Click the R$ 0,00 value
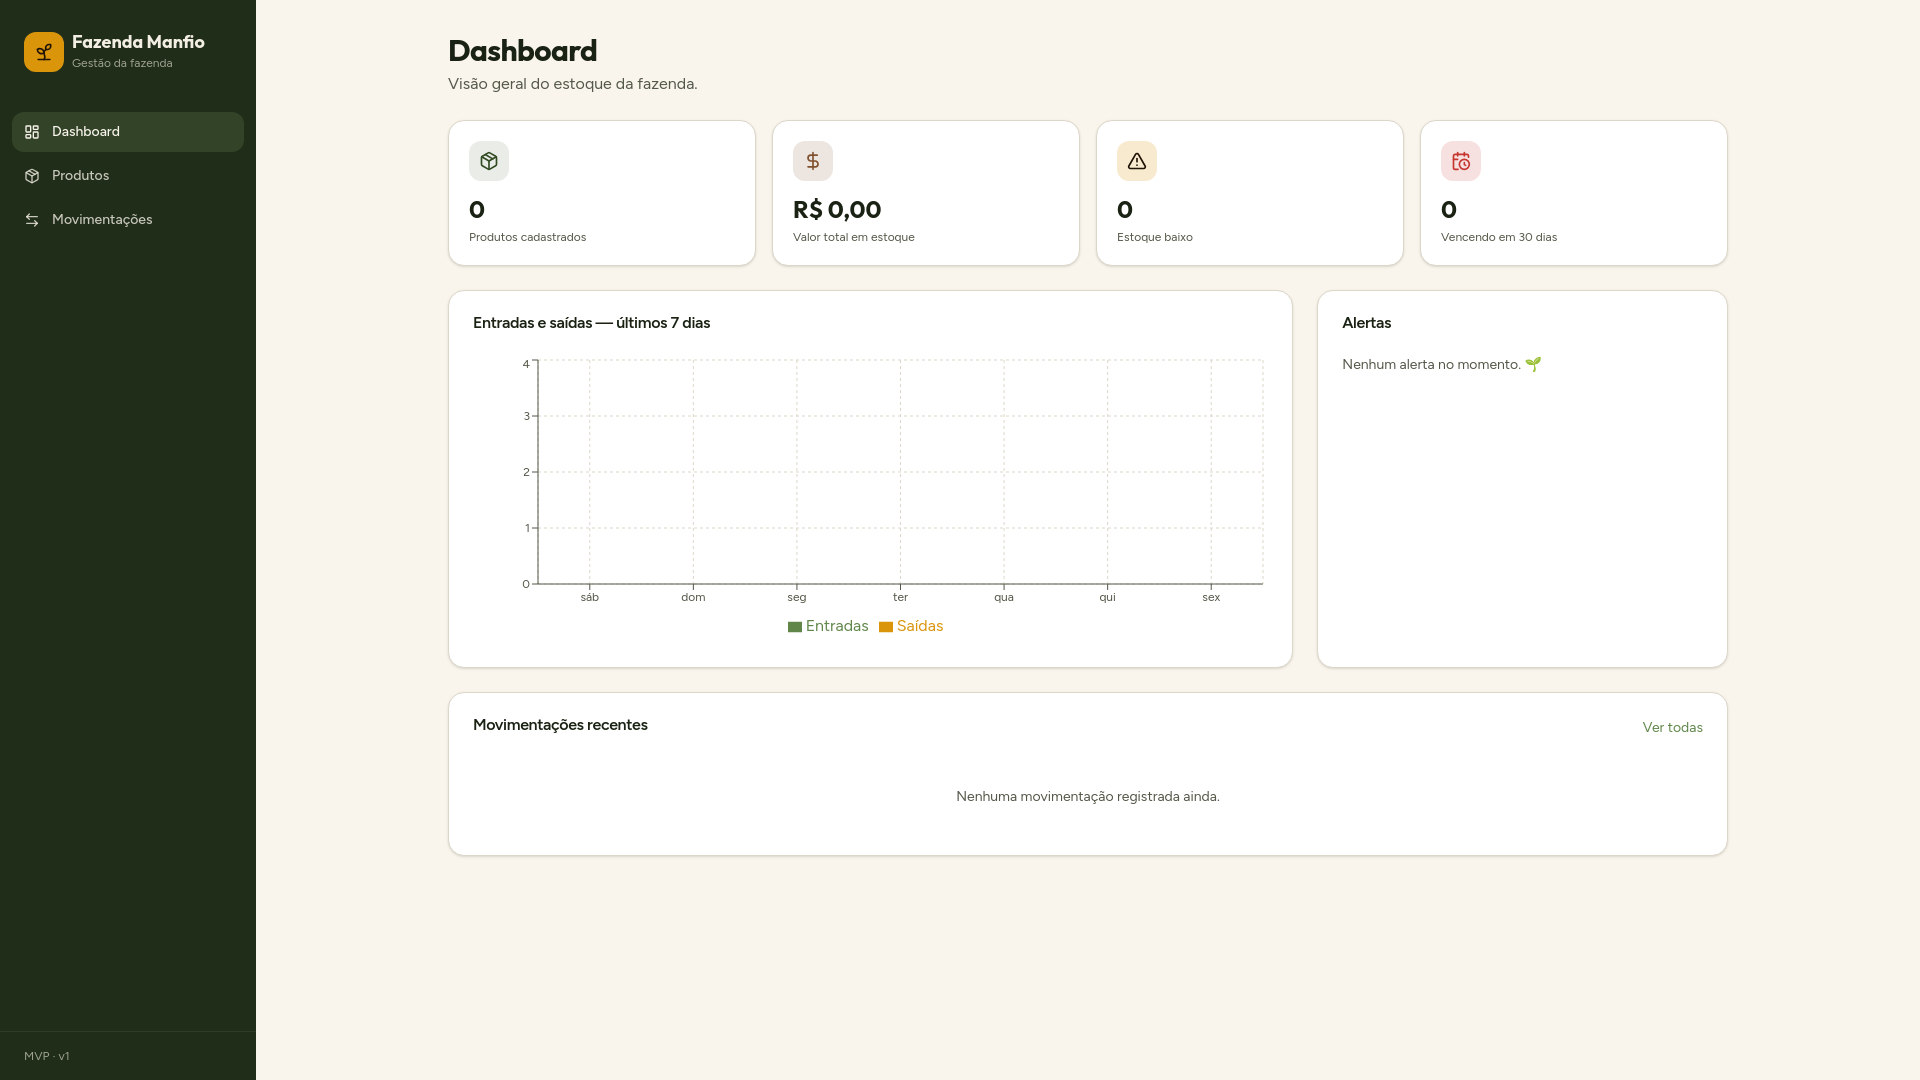Image resolution: width=1920 pixels, height=1080 pixels. [837, 210]
